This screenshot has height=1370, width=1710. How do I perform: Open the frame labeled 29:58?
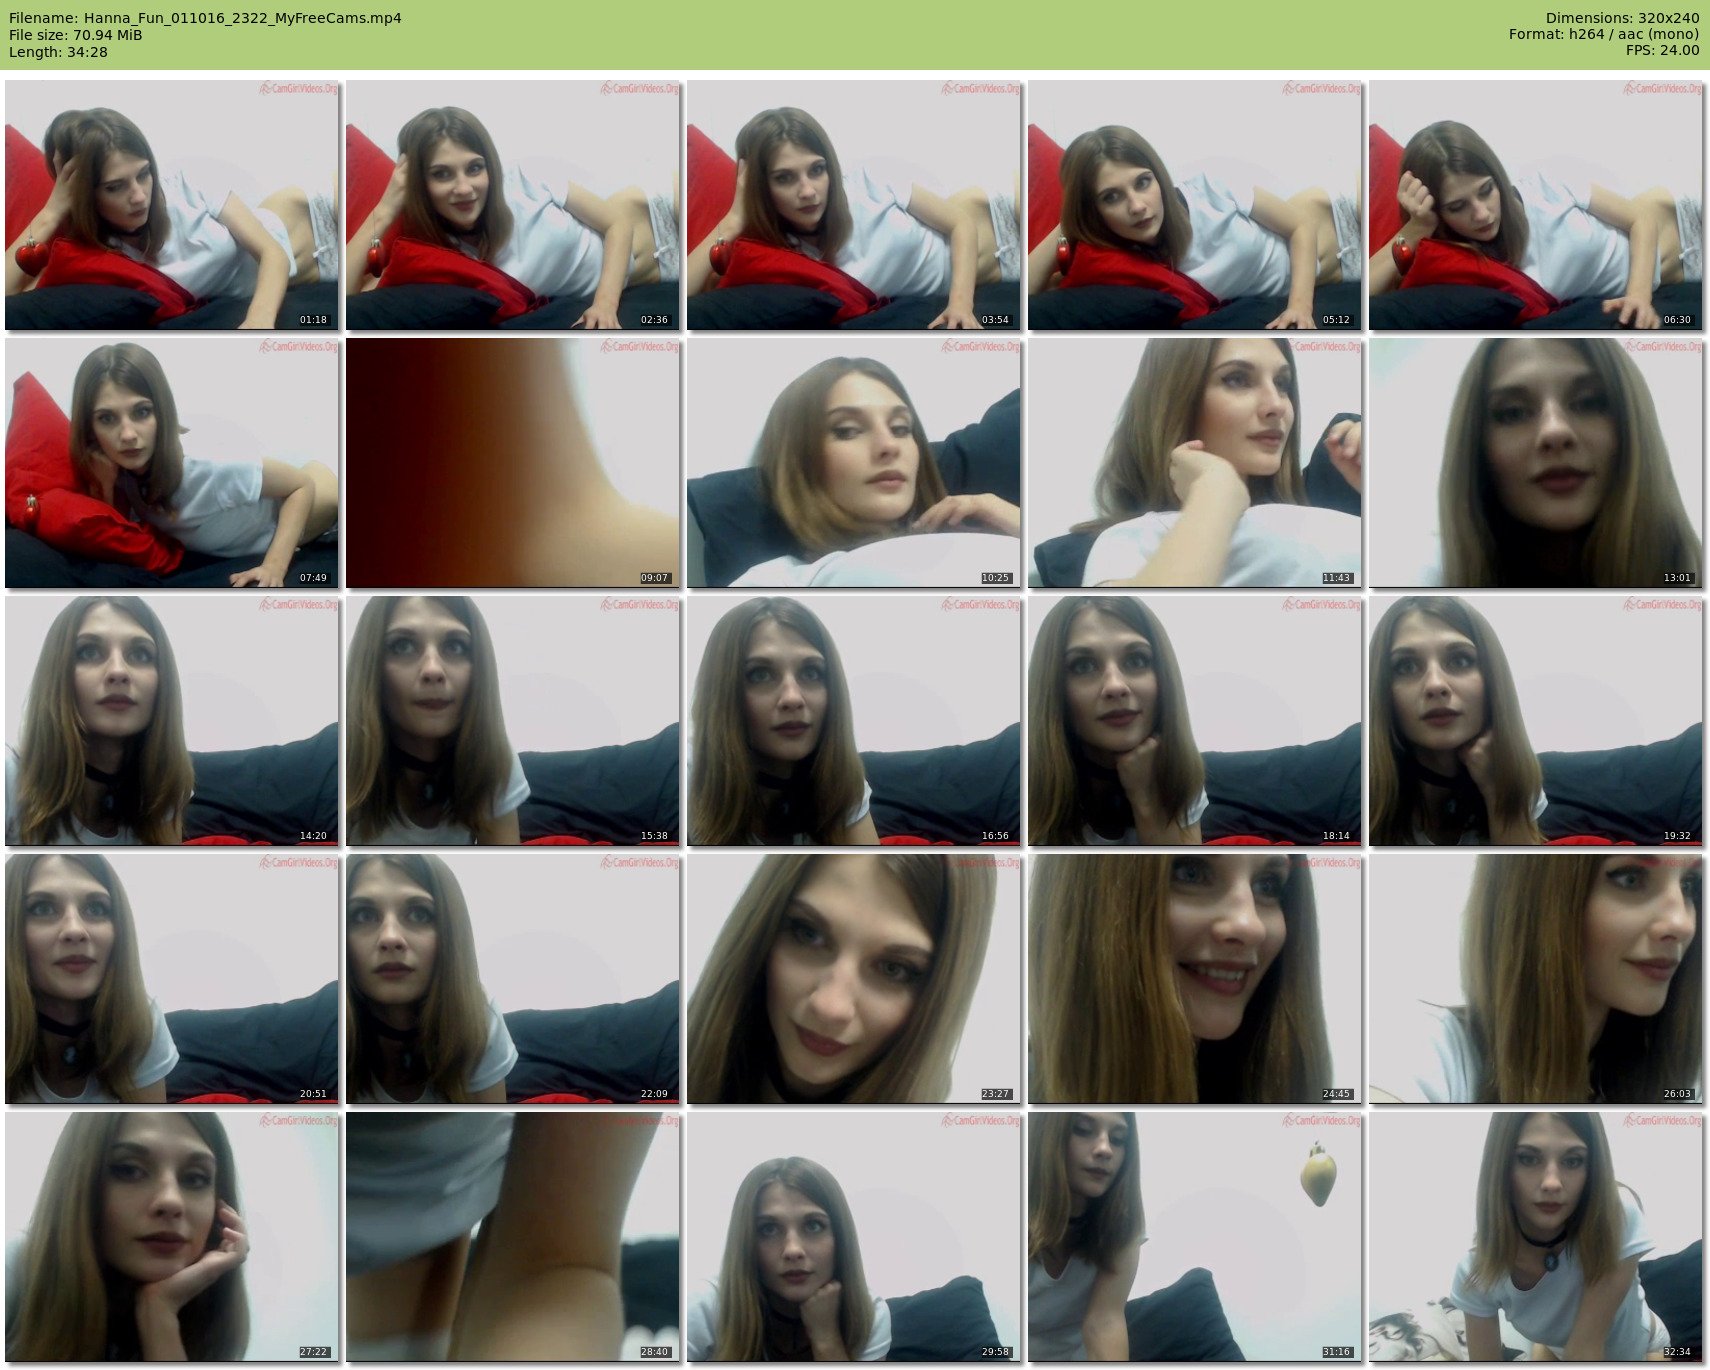pyautogui.click(x=854, y=1237)
